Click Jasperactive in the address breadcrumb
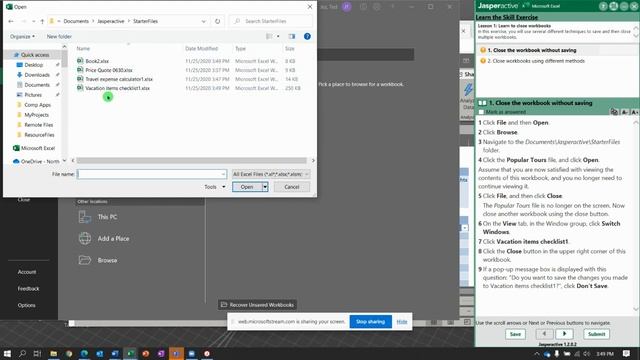Screen dimensions: 640x360 111,21
